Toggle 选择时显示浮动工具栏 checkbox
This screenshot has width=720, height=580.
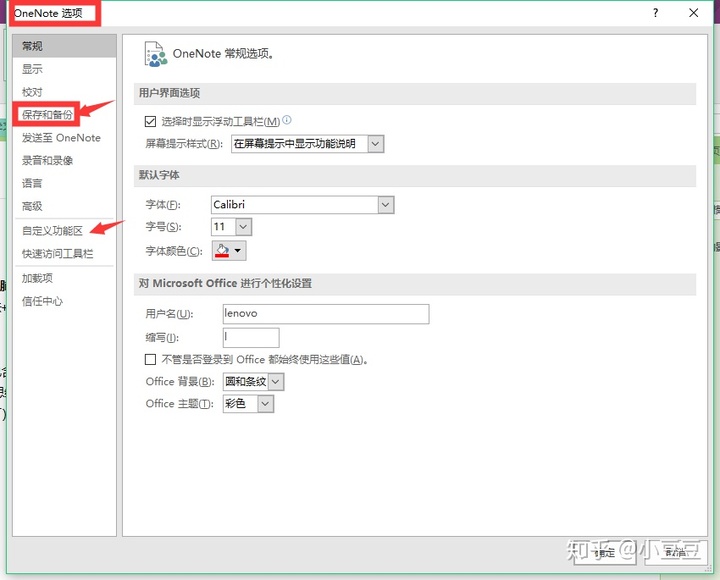pos(150,121)
